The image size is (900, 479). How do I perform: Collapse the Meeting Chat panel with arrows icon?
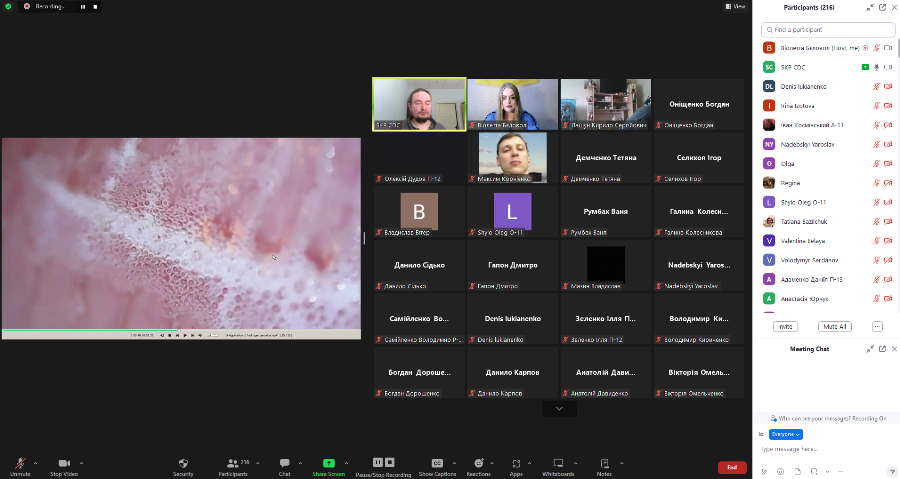tap(870, 349)
